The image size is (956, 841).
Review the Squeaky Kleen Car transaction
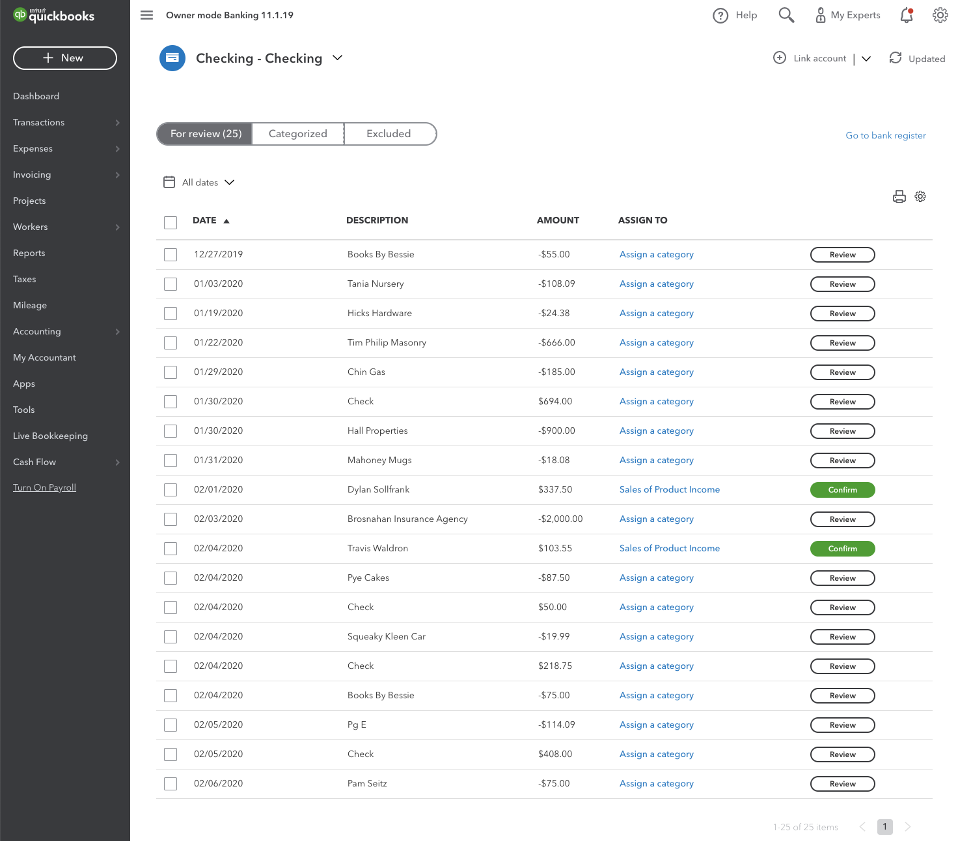pos(842,637)
